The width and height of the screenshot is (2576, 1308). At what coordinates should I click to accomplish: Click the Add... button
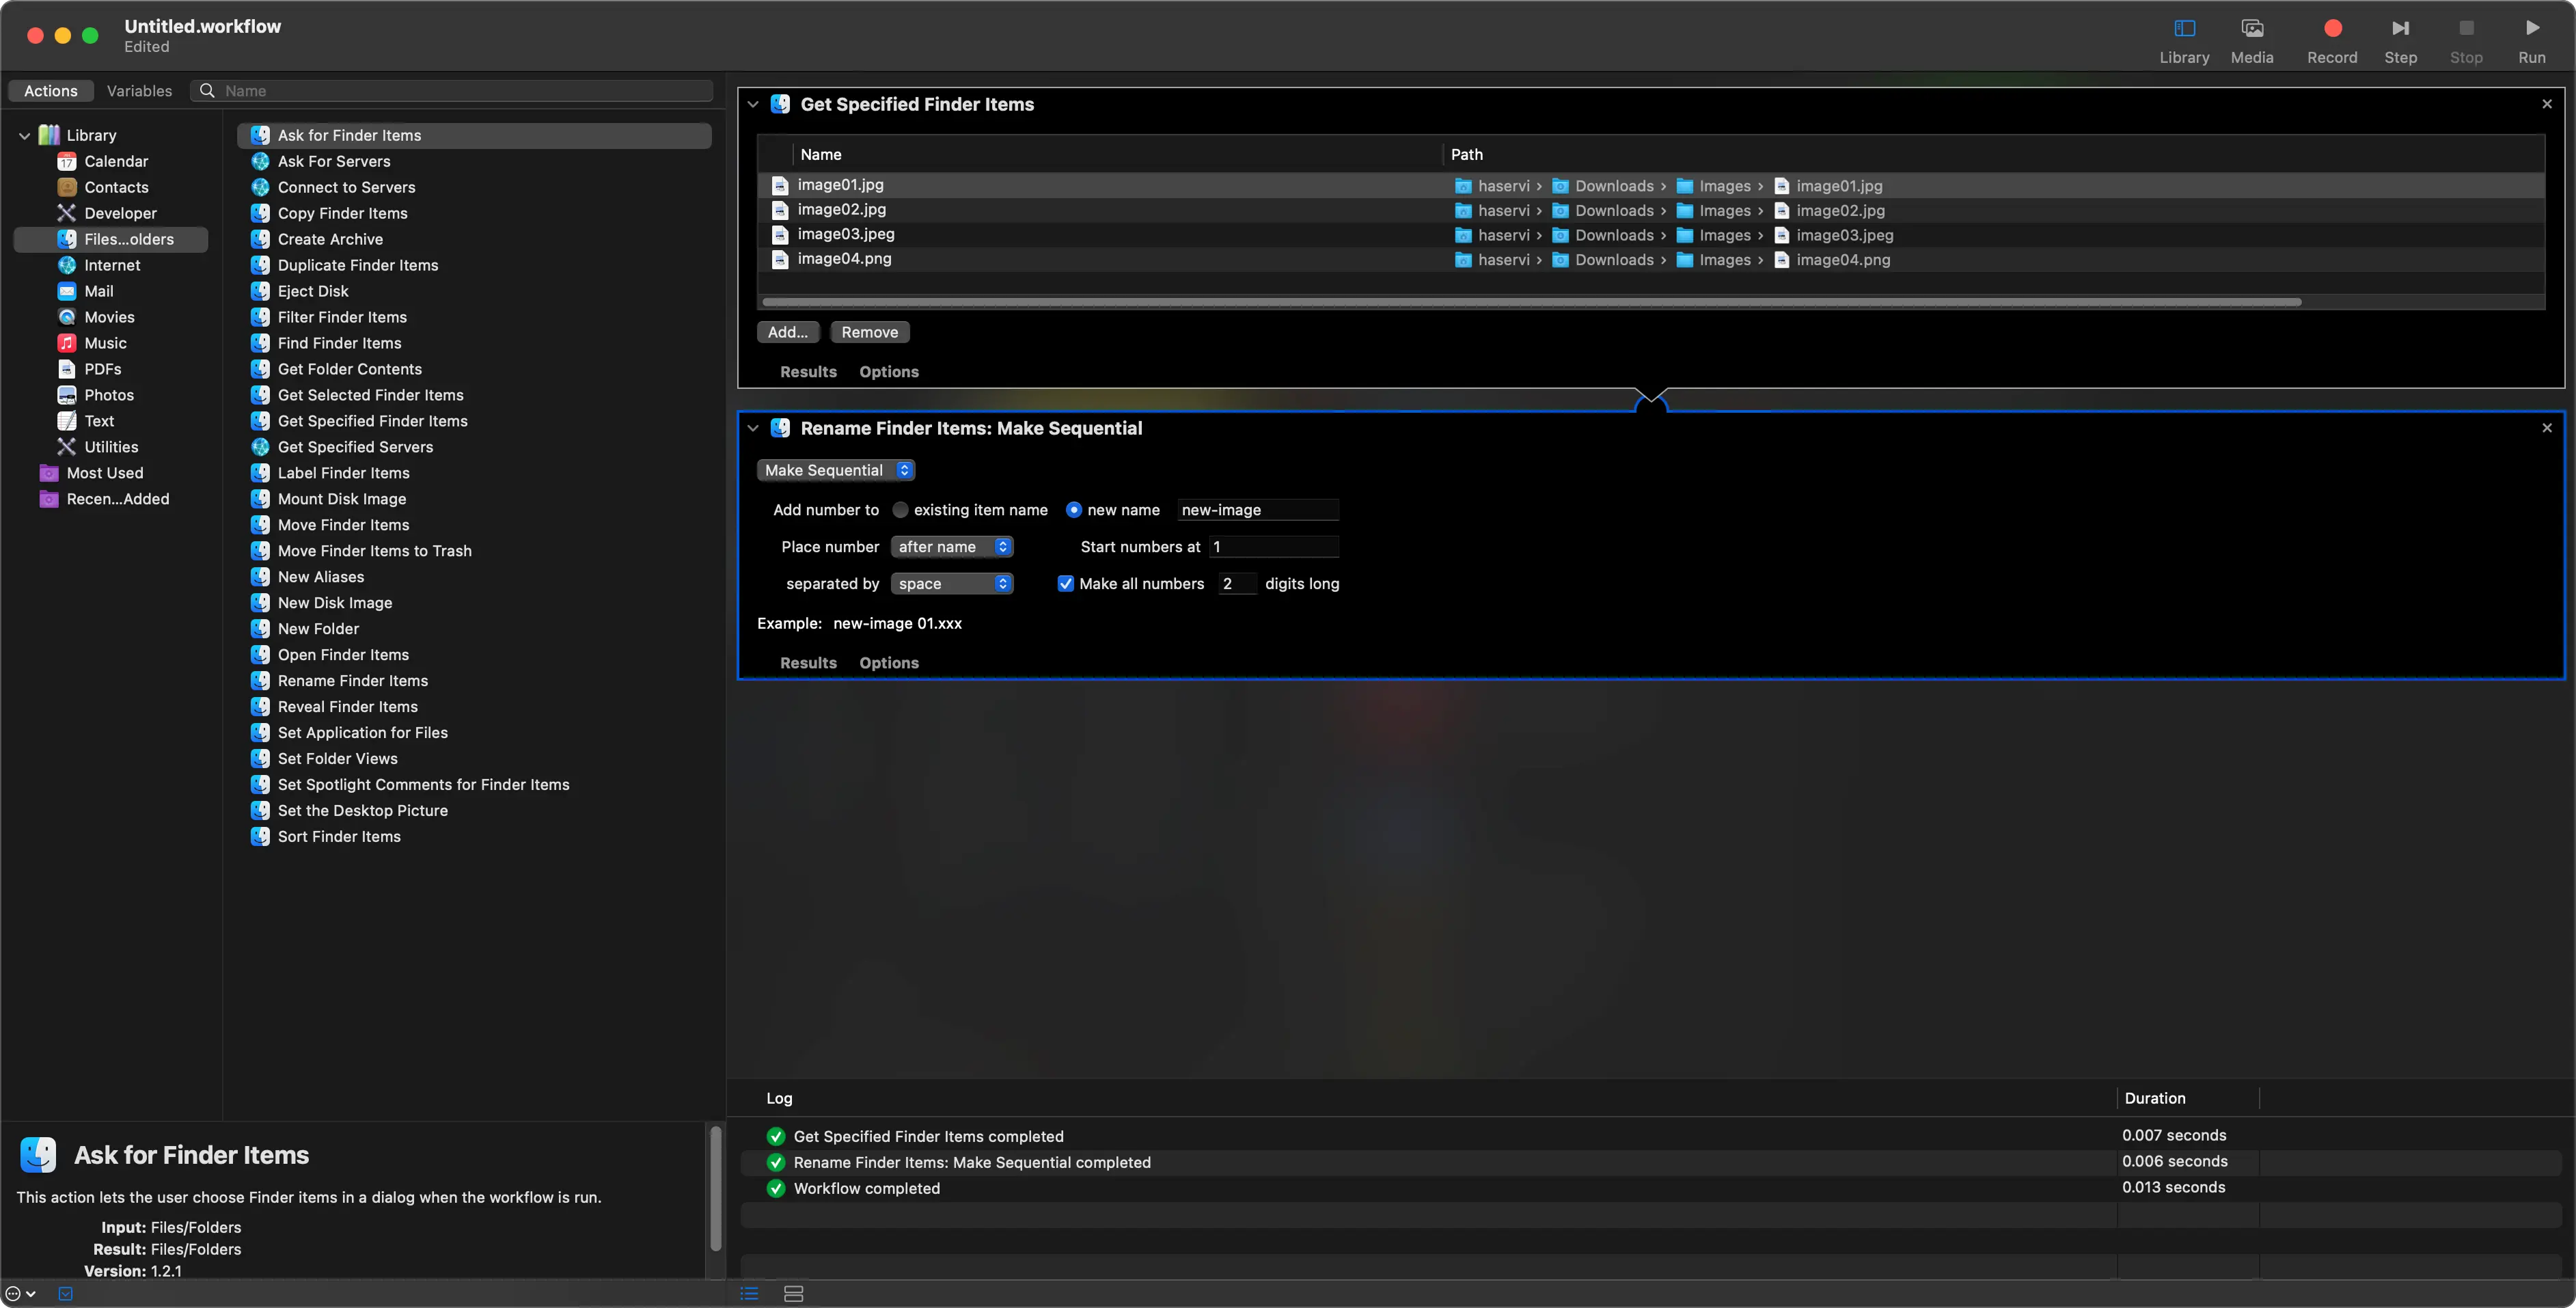tap(787, 332)
